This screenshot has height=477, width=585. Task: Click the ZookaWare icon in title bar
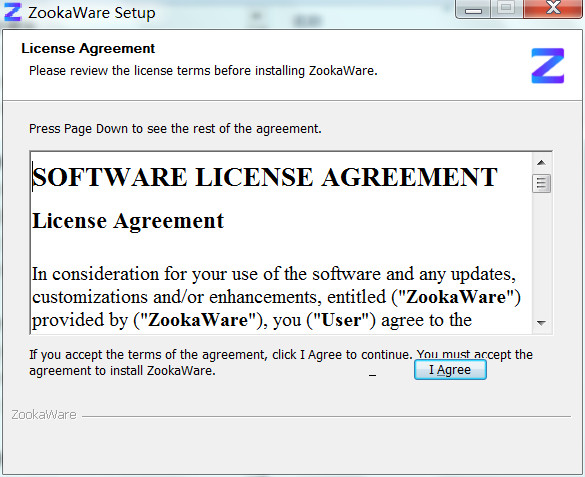click(13, 12)
